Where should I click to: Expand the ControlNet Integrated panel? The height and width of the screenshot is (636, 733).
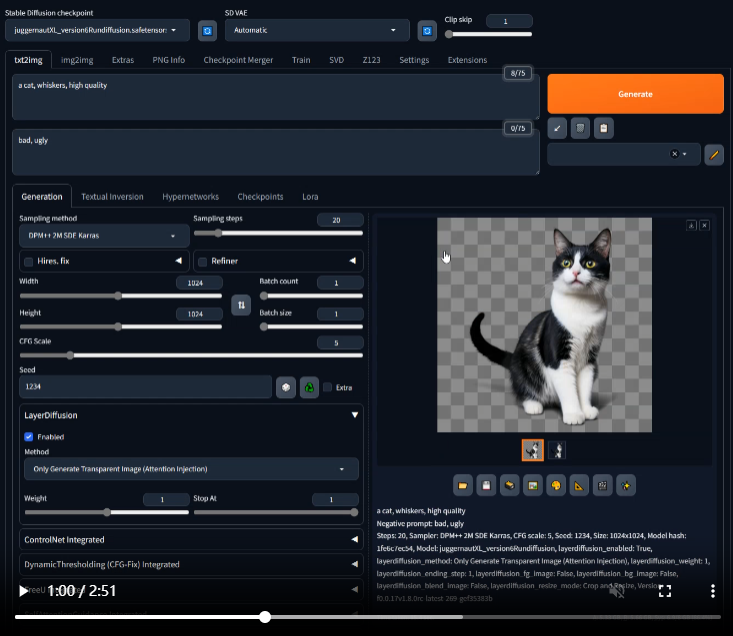[191, 539]
